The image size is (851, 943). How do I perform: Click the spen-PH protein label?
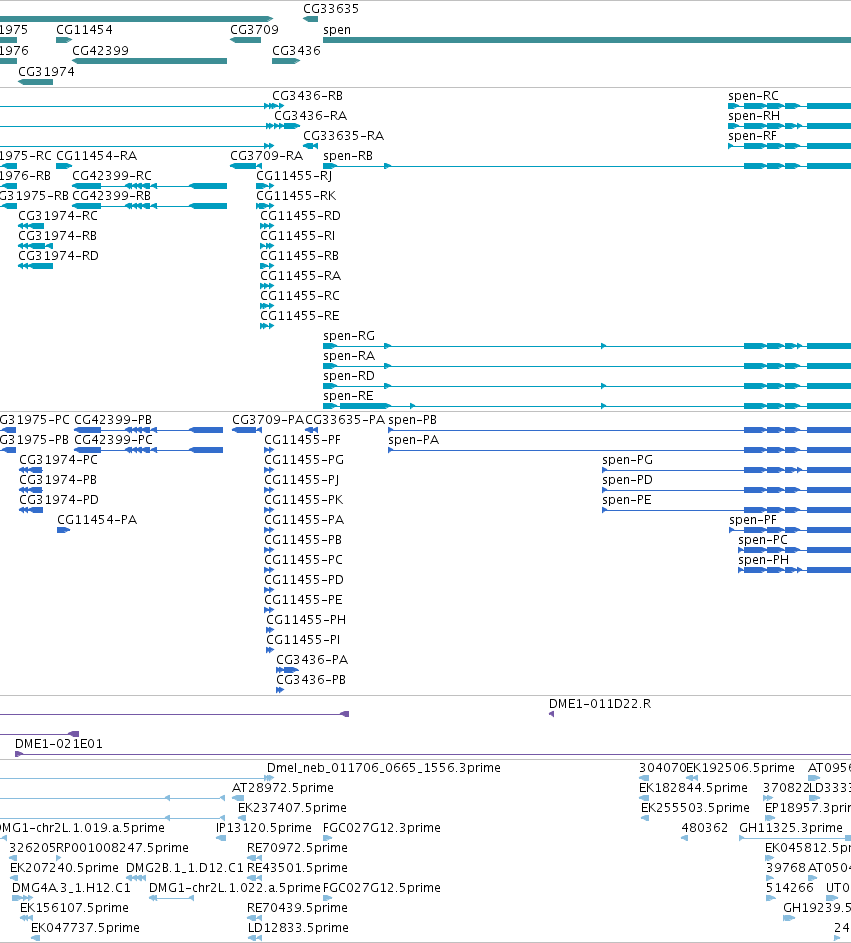pos(764,560)
